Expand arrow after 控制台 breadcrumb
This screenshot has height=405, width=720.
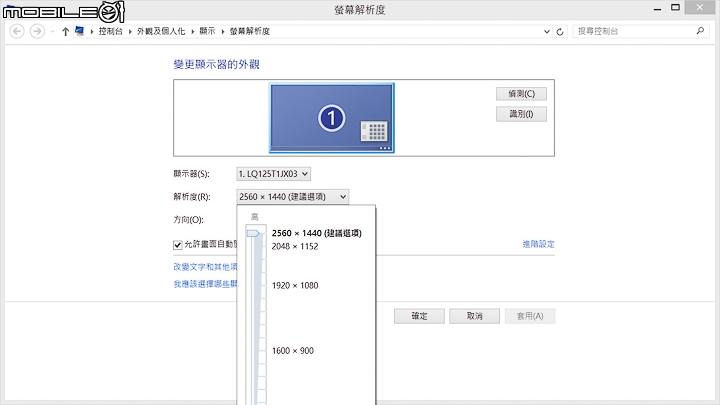pos(130,31)
